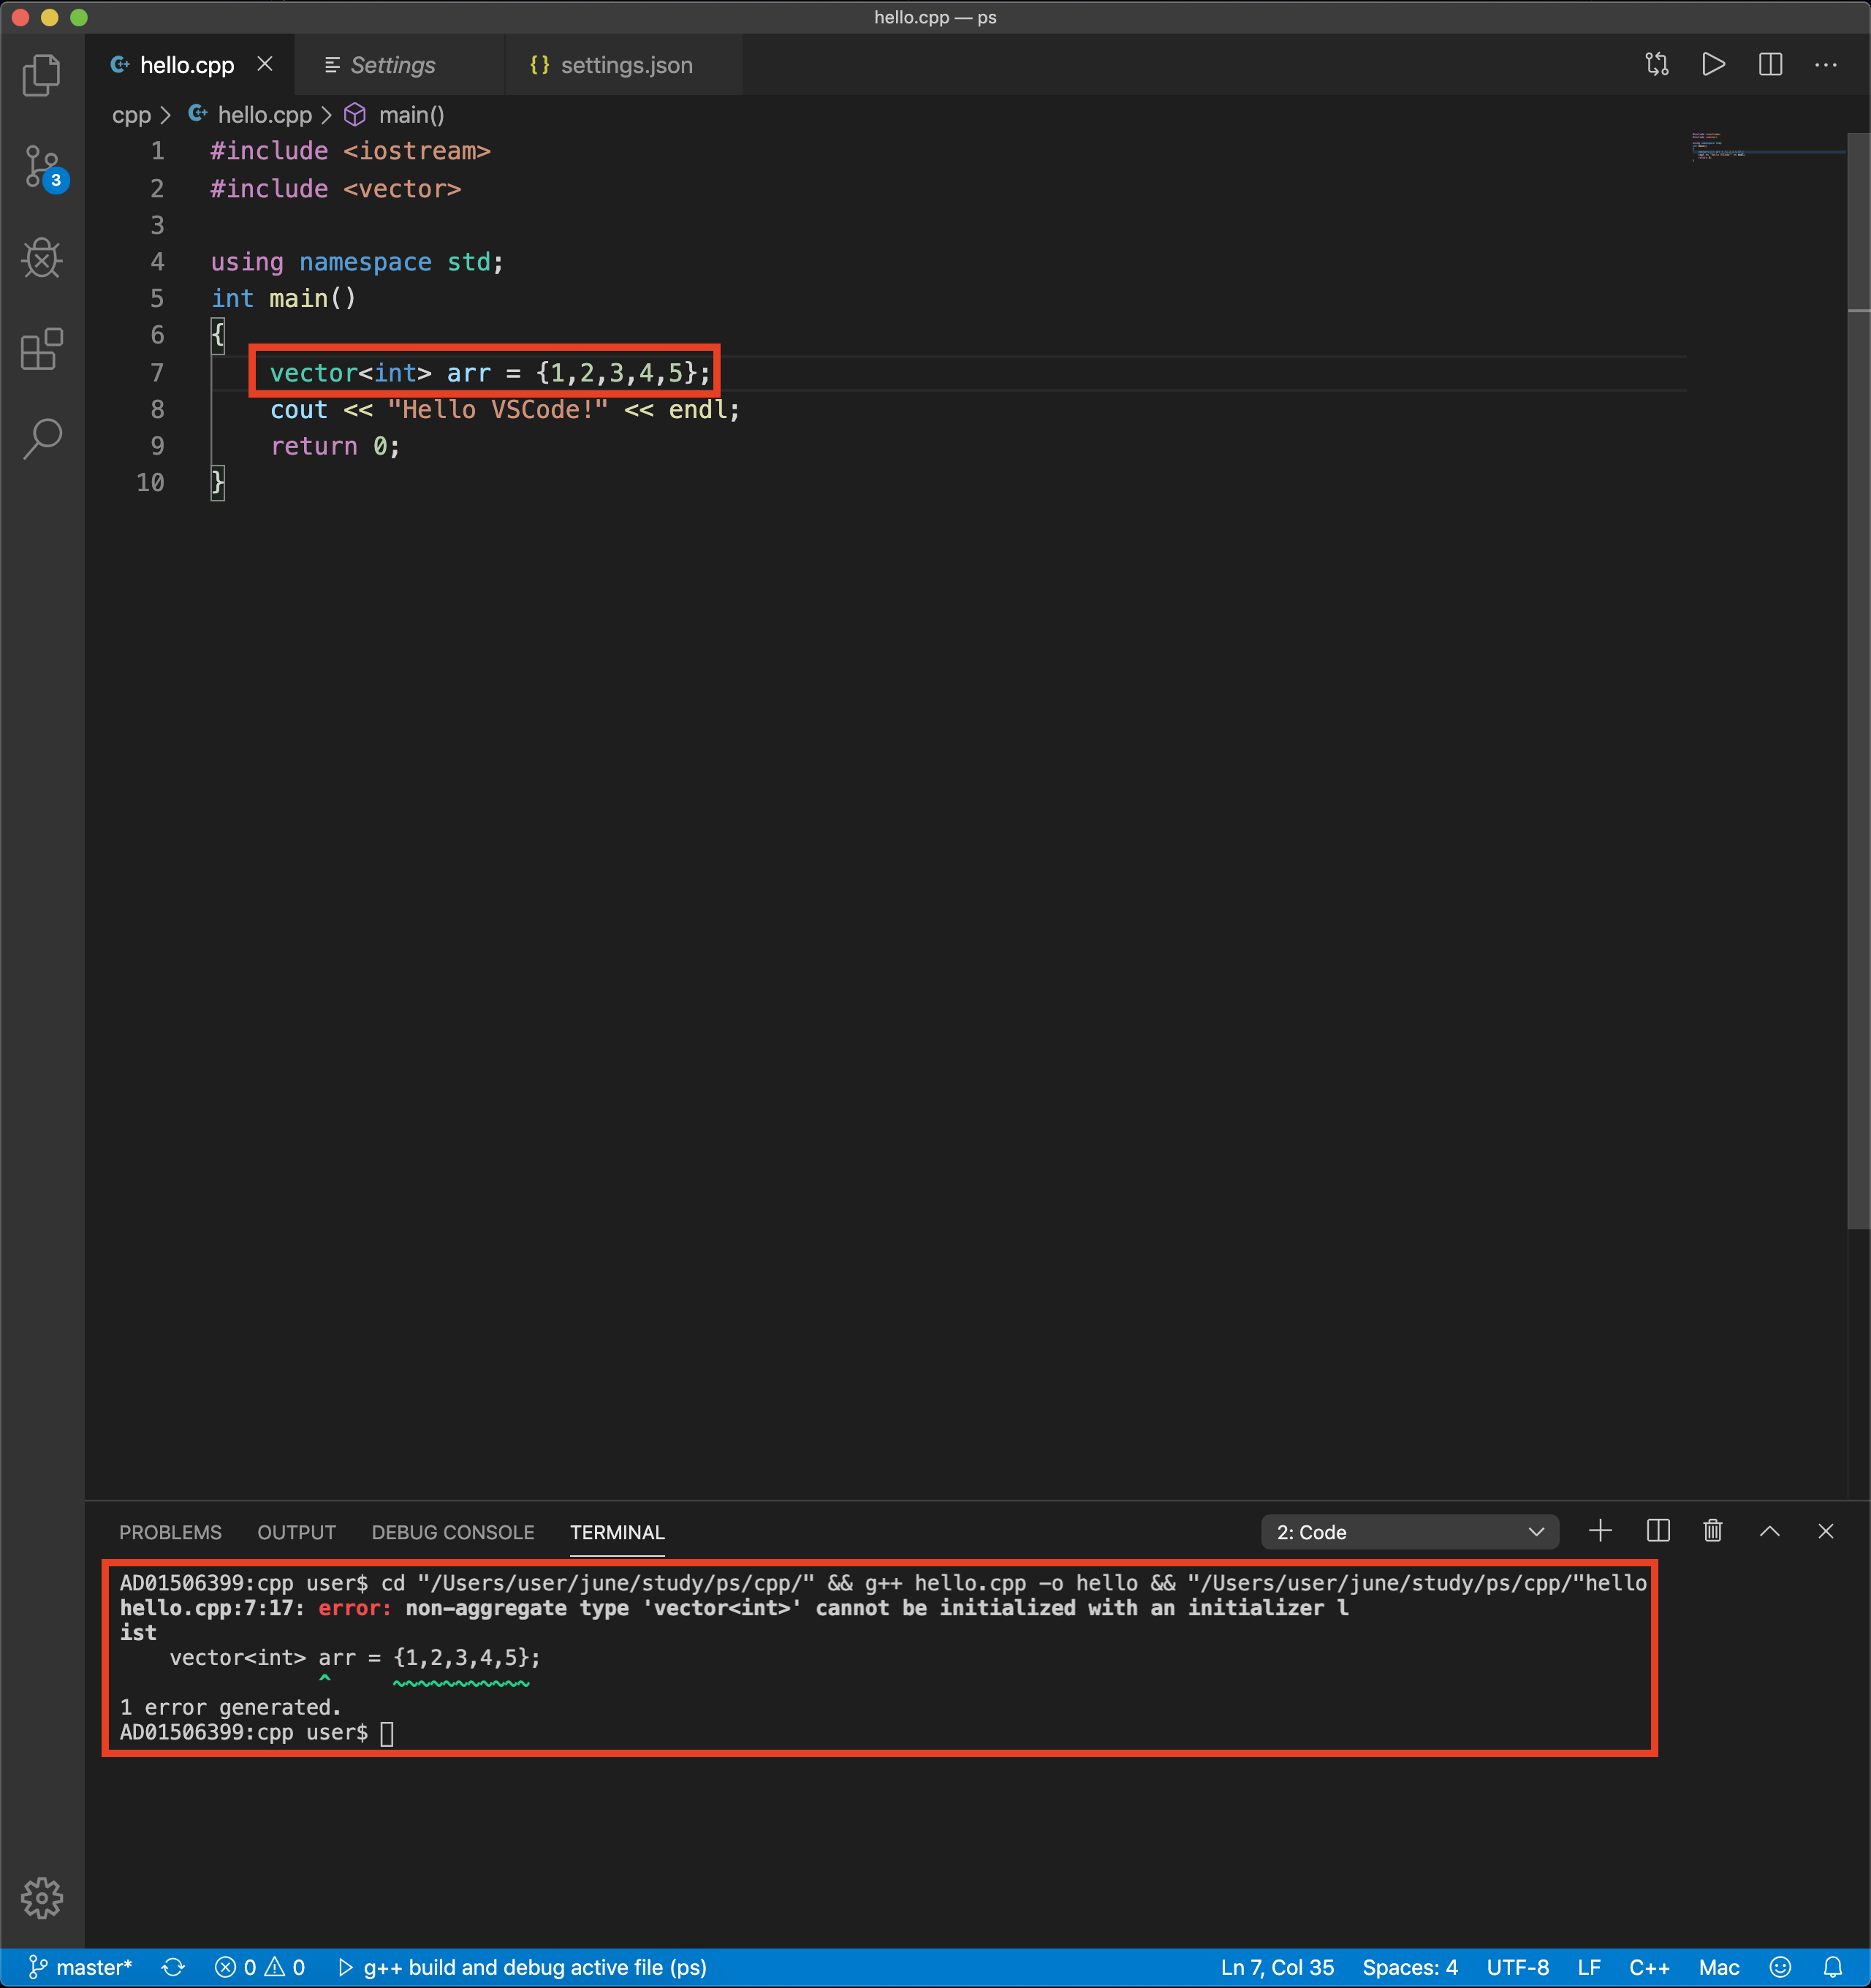This screenshot has width=1871, height=1988.
Task: Kill terminal with trash icon
Action: click(x=1713, y=1531)
